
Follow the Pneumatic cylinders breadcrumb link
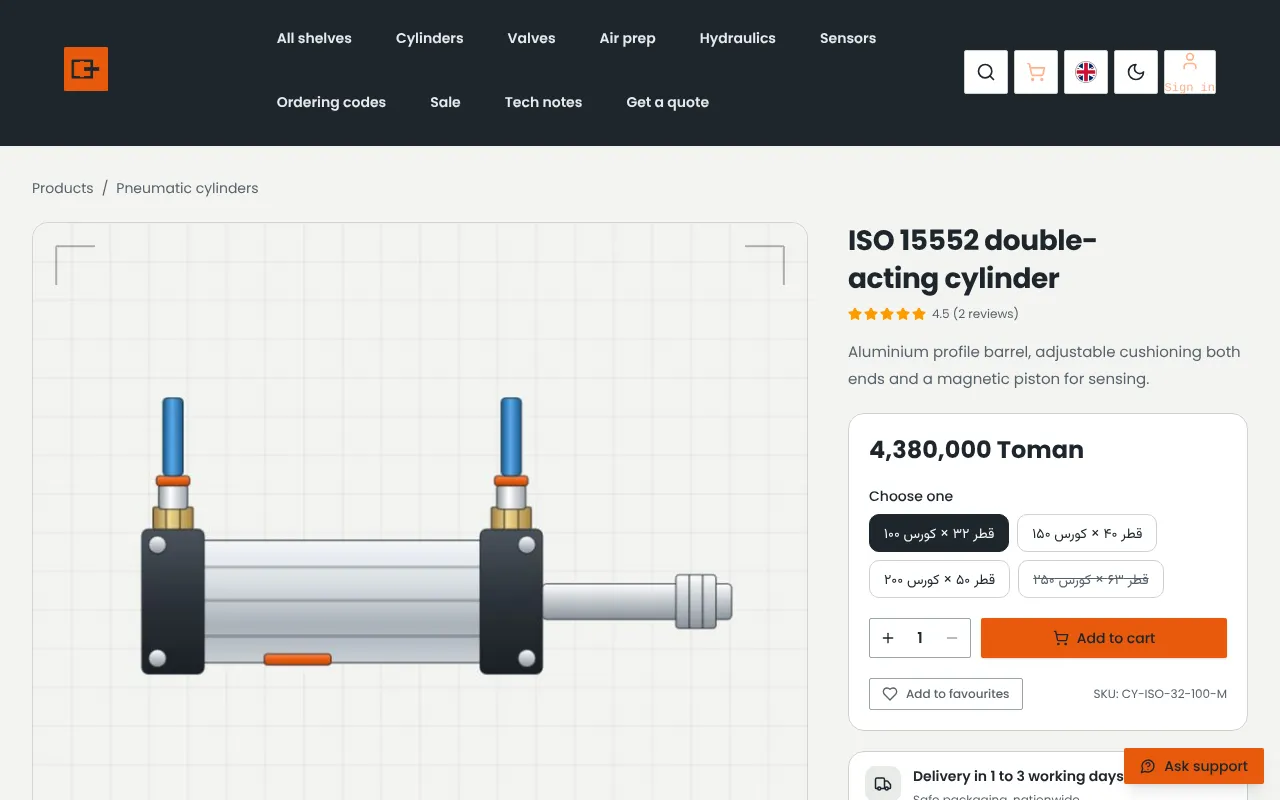tap(187, 188)
